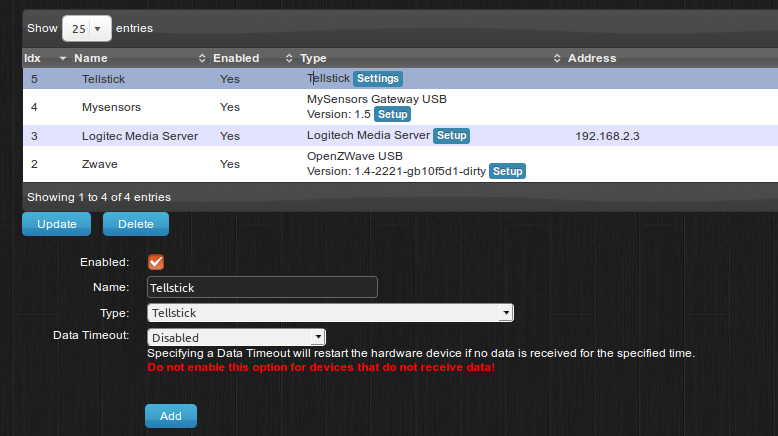Open Setup for MySensors Gateway USB
The width and height of the screenshot is (778, 436).
[392, 114]
